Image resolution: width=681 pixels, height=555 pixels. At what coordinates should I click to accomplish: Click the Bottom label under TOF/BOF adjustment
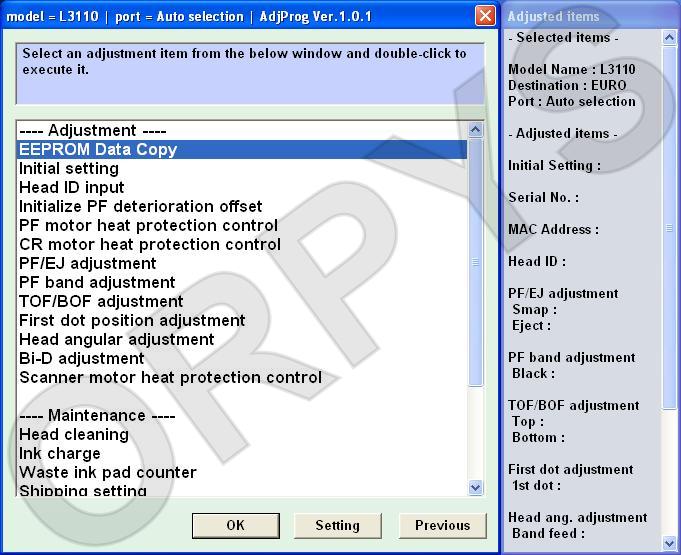[539, 437]
